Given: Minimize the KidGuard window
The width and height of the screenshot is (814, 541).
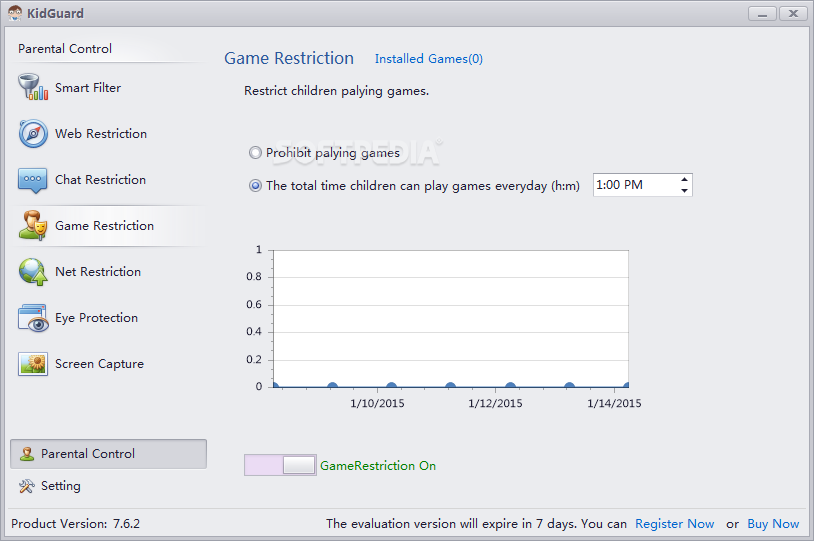Looking at the screenshot, I should point(762,14).
